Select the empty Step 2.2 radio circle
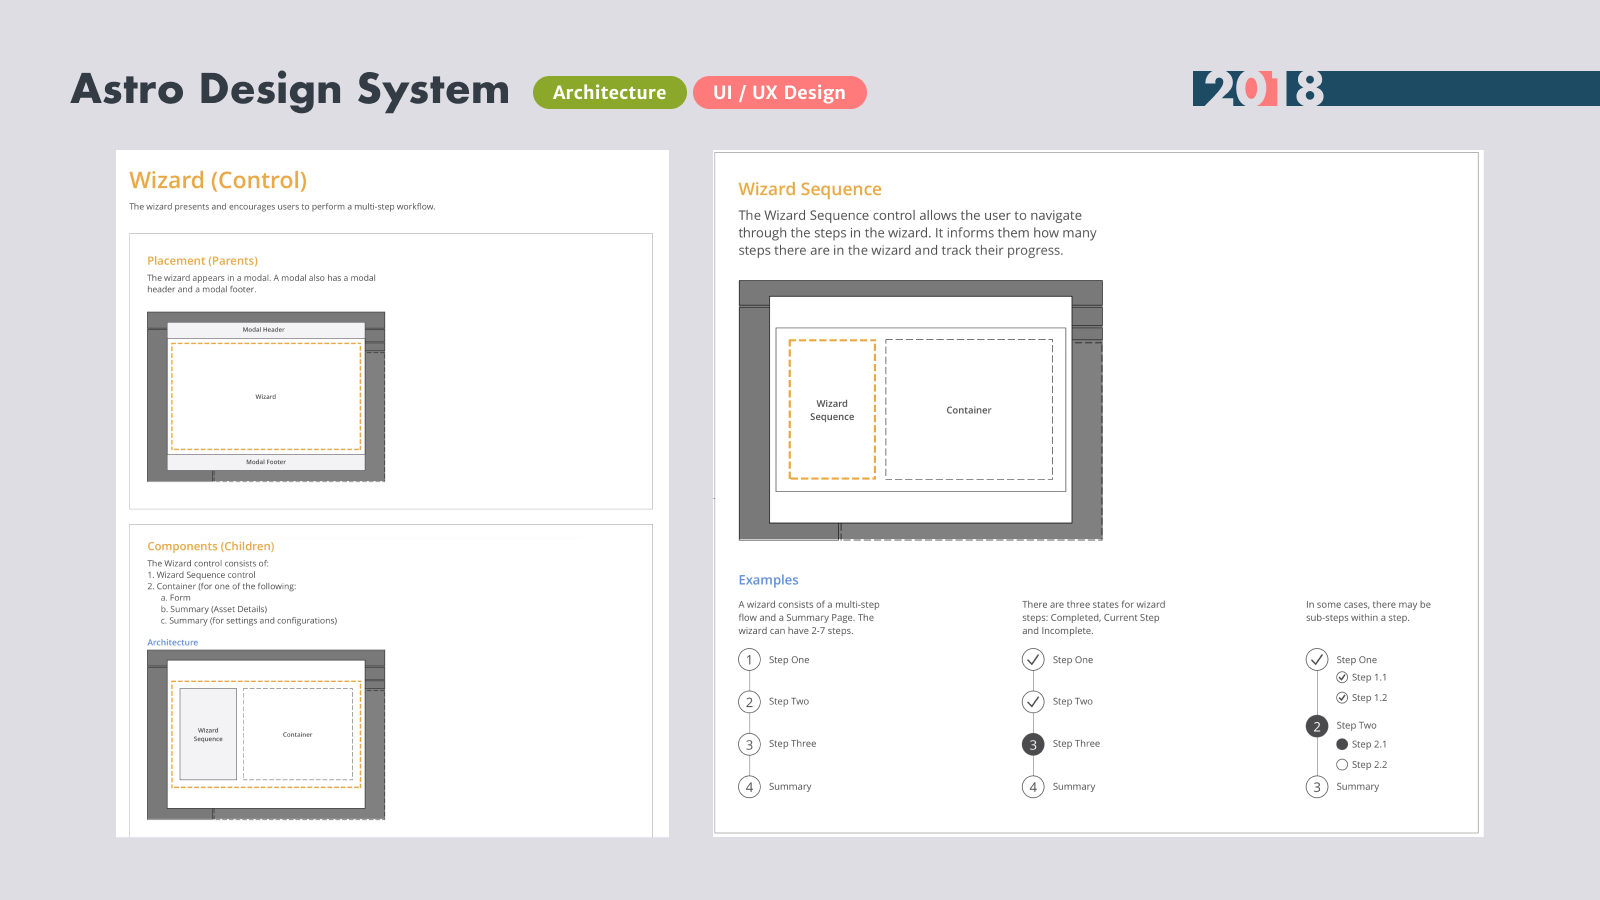 coord(1342,765)
